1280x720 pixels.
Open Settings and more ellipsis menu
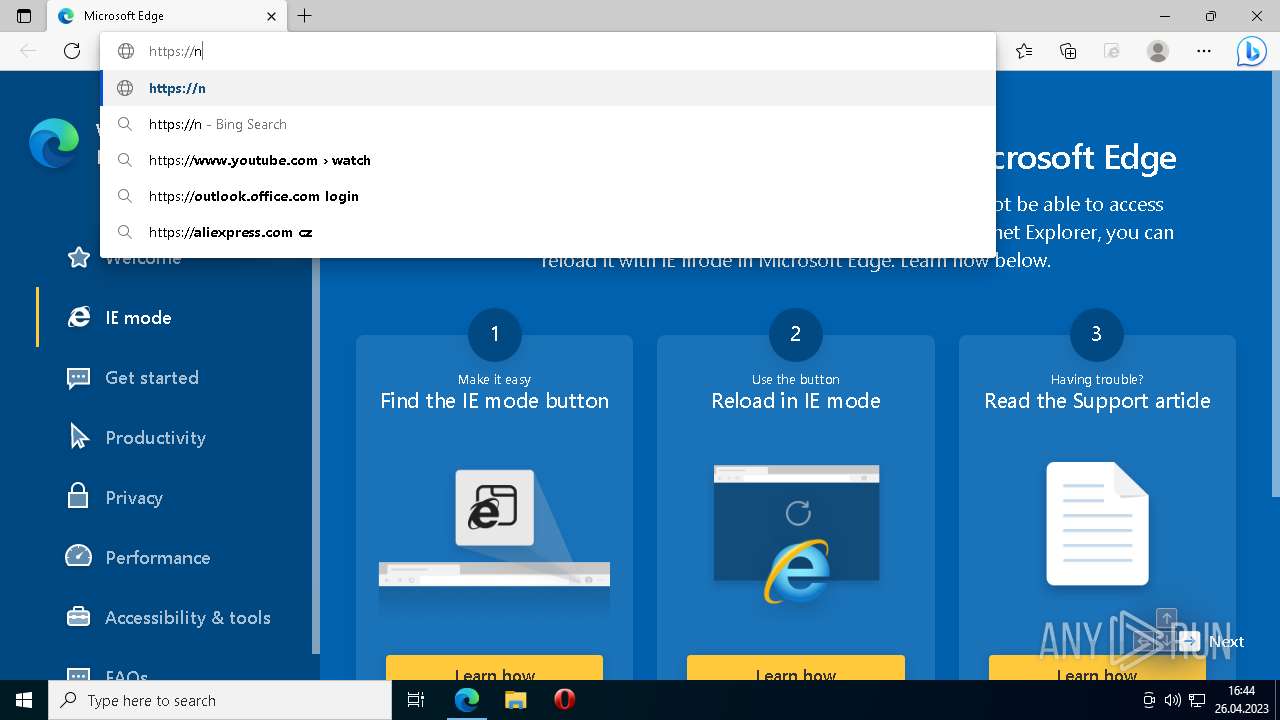pyautogui.click(x=1204, y=51)
